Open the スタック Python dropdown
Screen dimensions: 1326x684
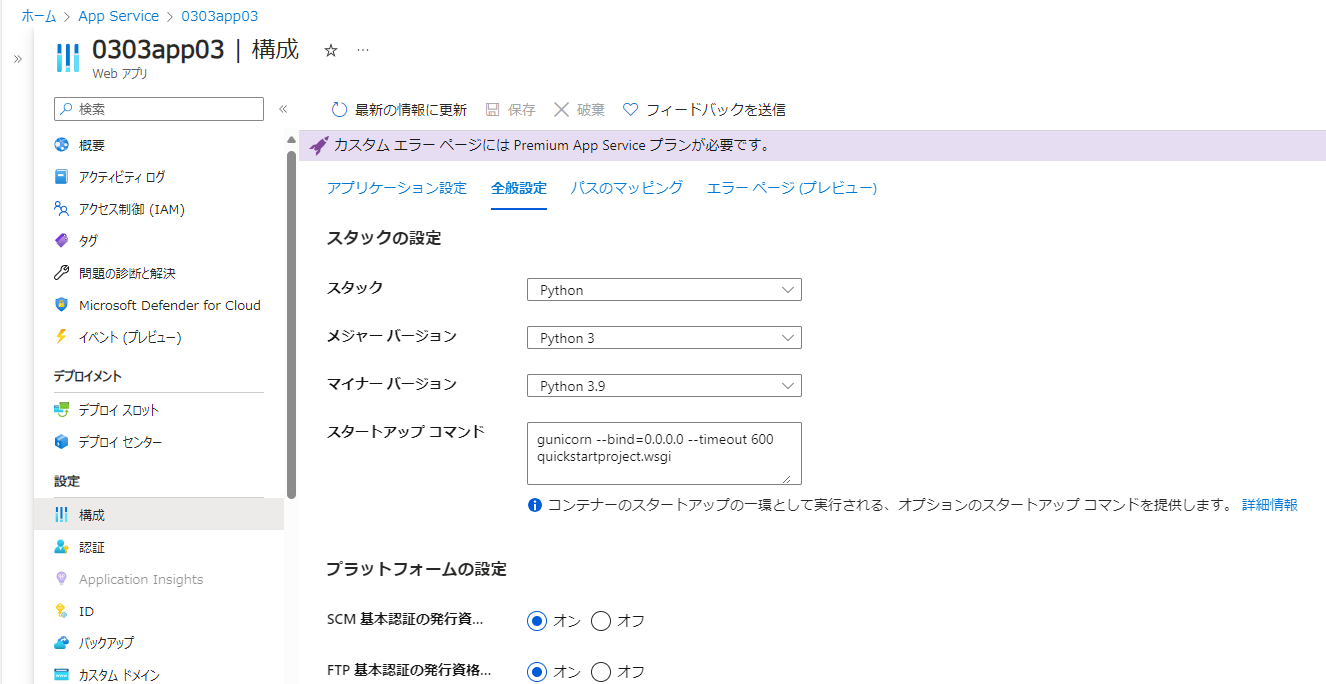[x=664, y=290]
